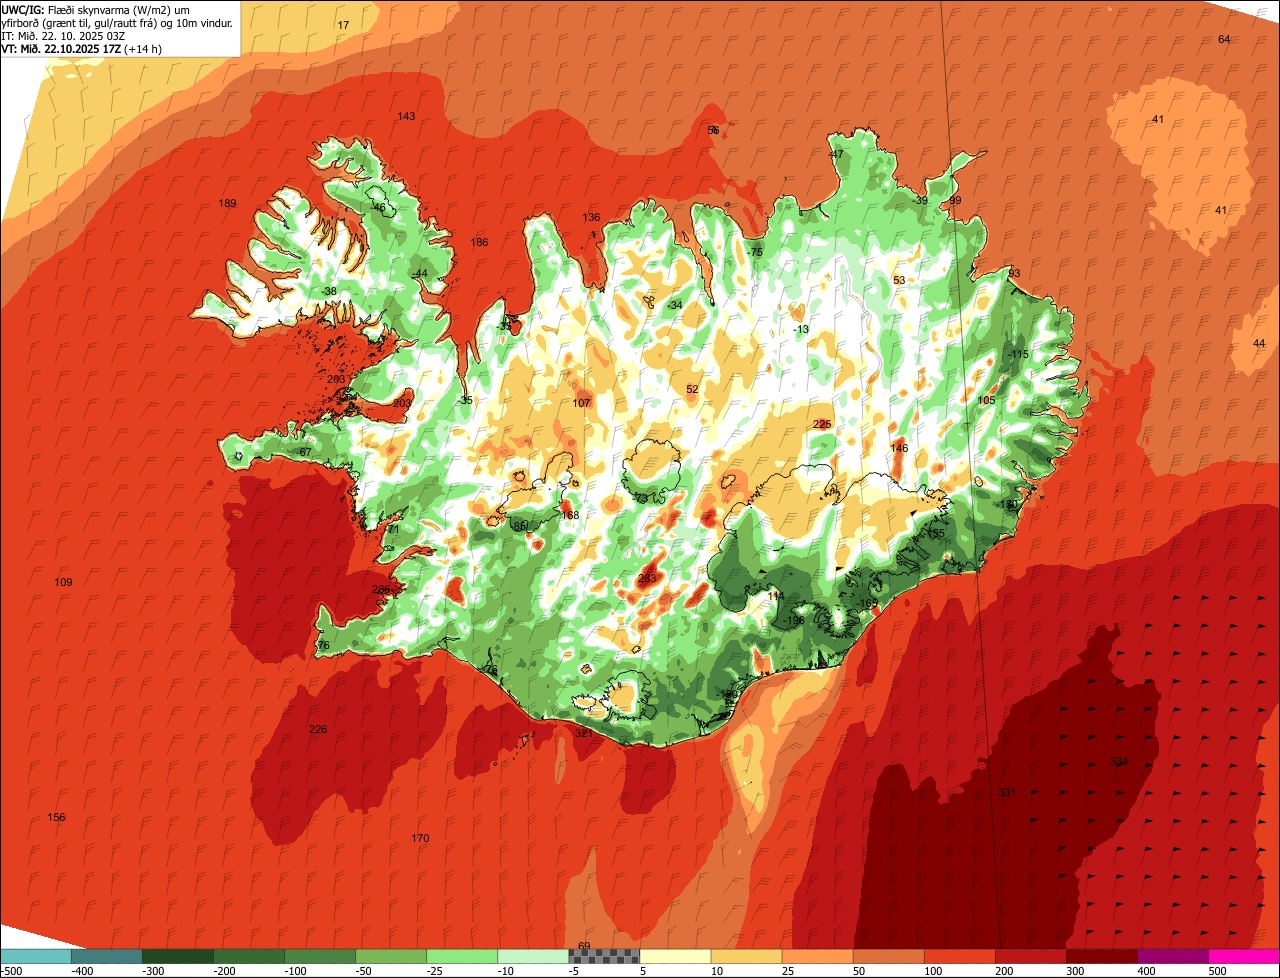Click the value '107' in west-central Iceland
Screen dimensions: 1280x978
582,404
